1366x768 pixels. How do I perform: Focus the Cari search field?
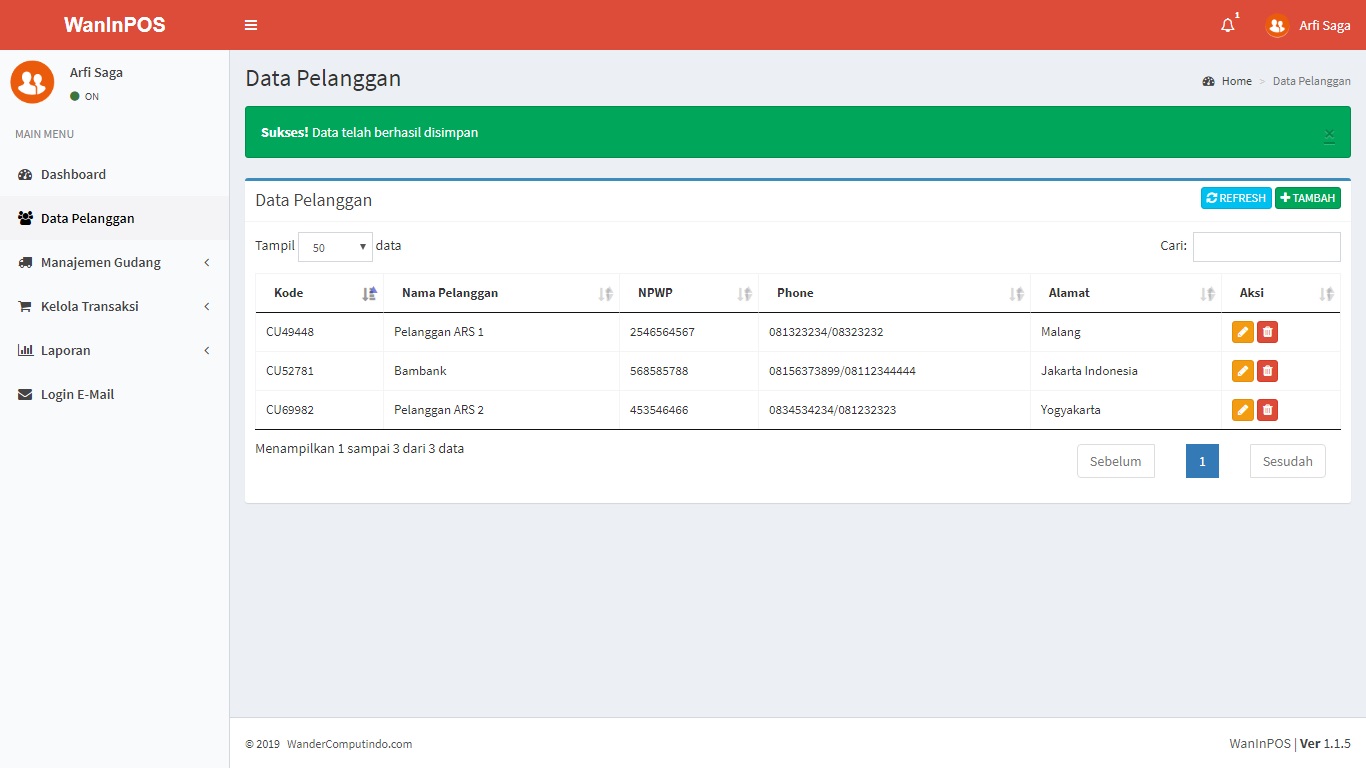click(1266, 247)
